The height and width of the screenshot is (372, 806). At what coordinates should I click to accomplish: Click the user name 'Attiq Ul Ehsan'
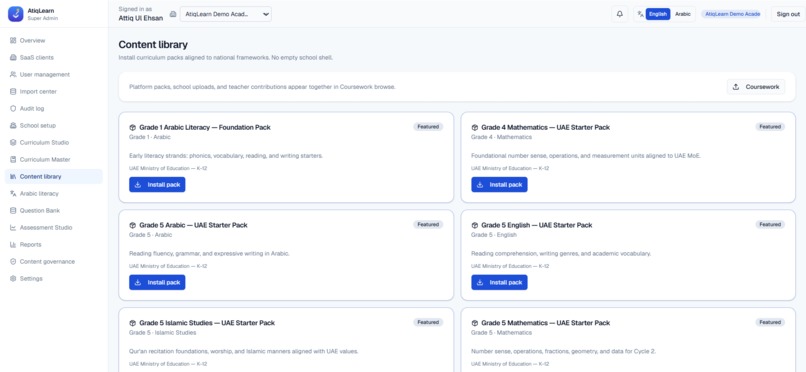pyautogui.click(x=140, y=18)
